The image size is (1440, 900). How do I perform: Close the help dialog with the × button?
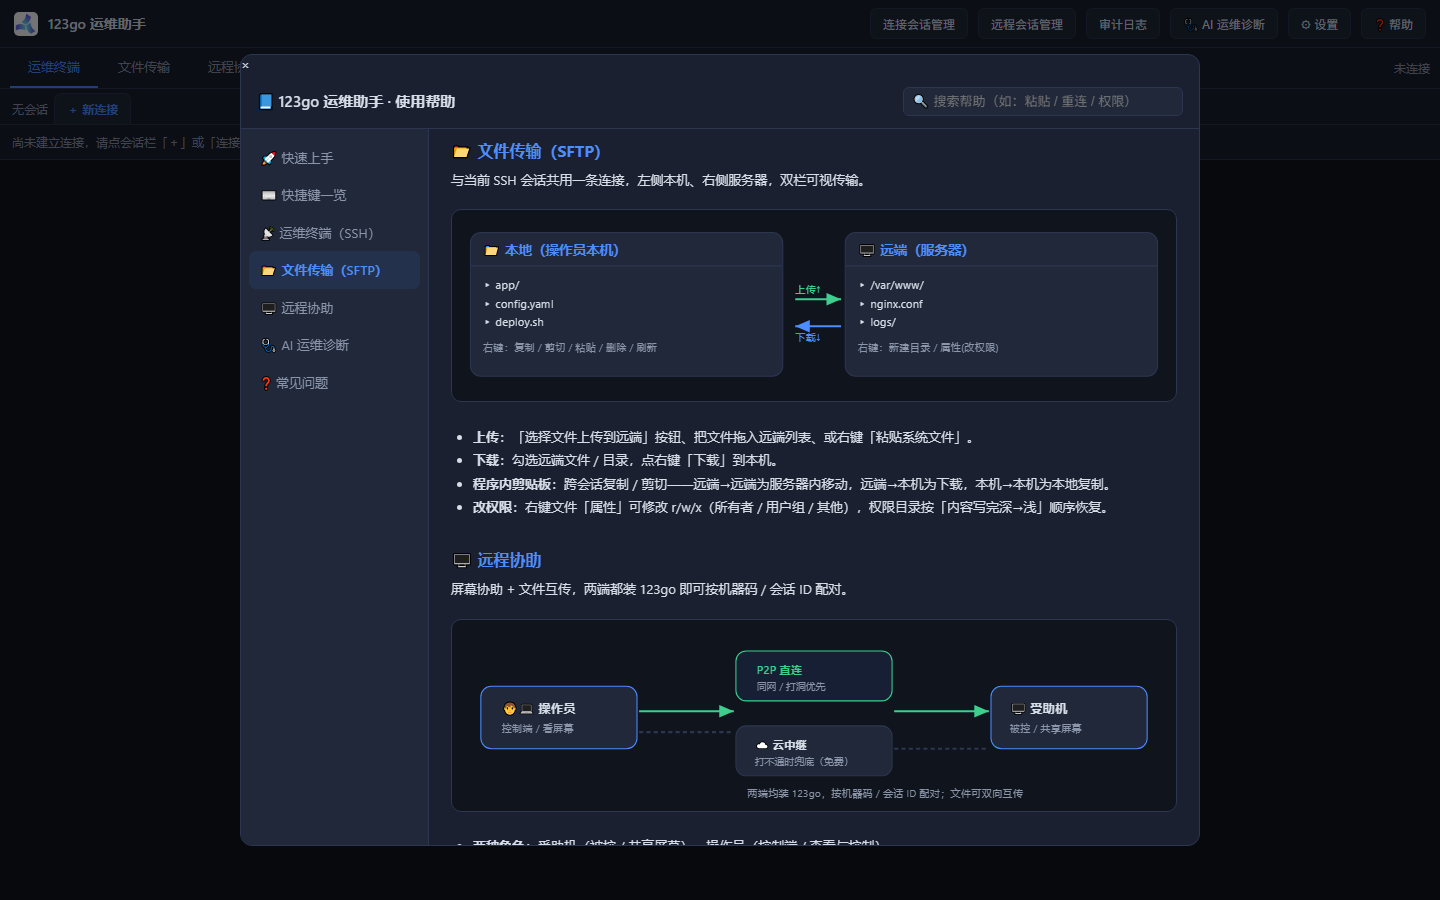pos(245,65)
